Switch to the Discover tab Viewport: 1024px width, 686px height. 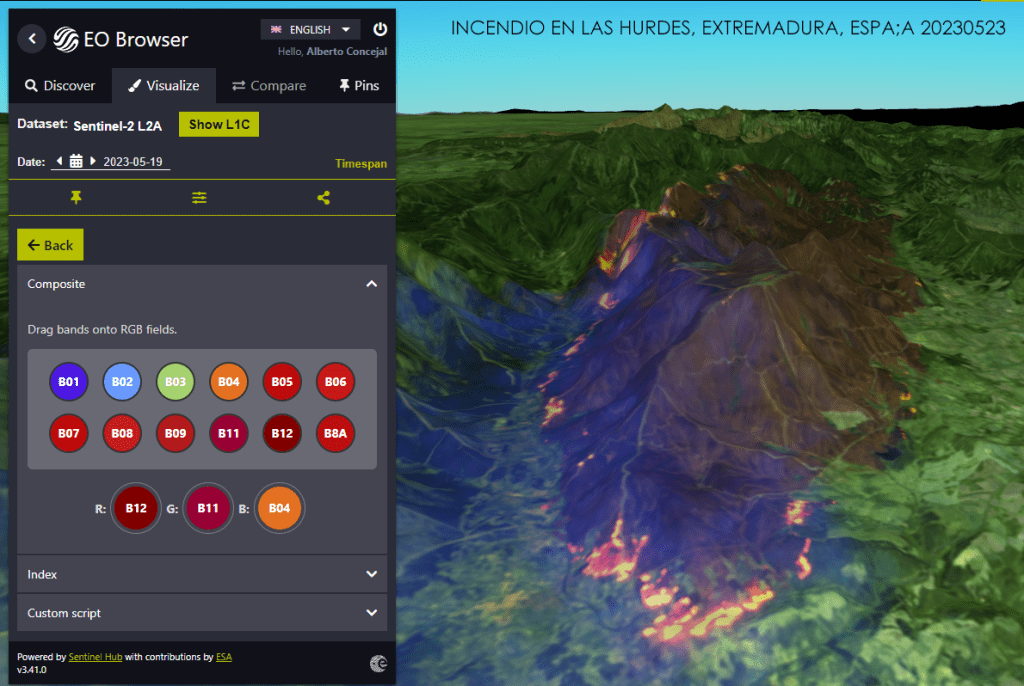pyautogui.click(x=60, y=86)
